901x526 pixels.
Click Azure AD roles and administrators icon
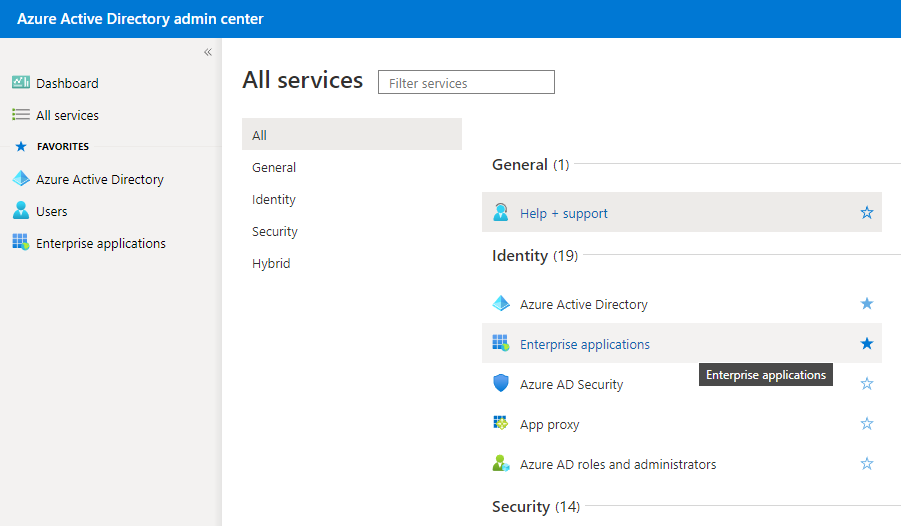501,463
